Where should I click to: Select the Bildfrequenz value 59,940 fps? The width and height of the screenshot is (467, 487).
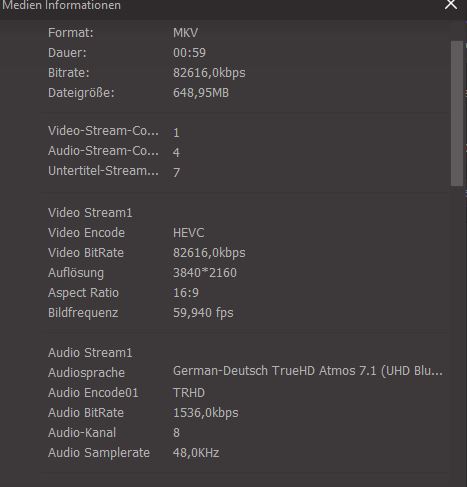203,313
